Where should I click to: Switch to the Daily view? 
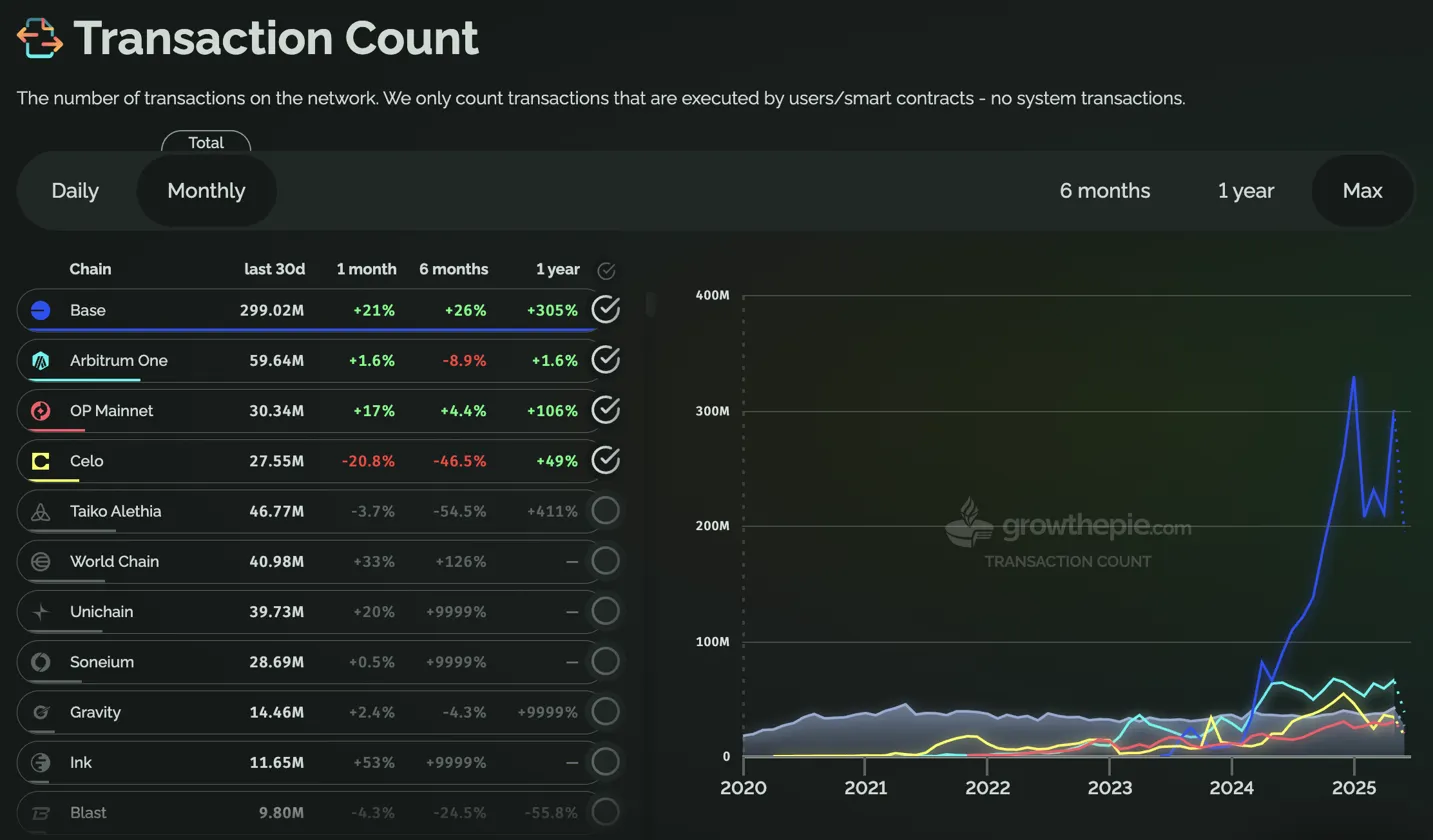click(x=75, y=190)
